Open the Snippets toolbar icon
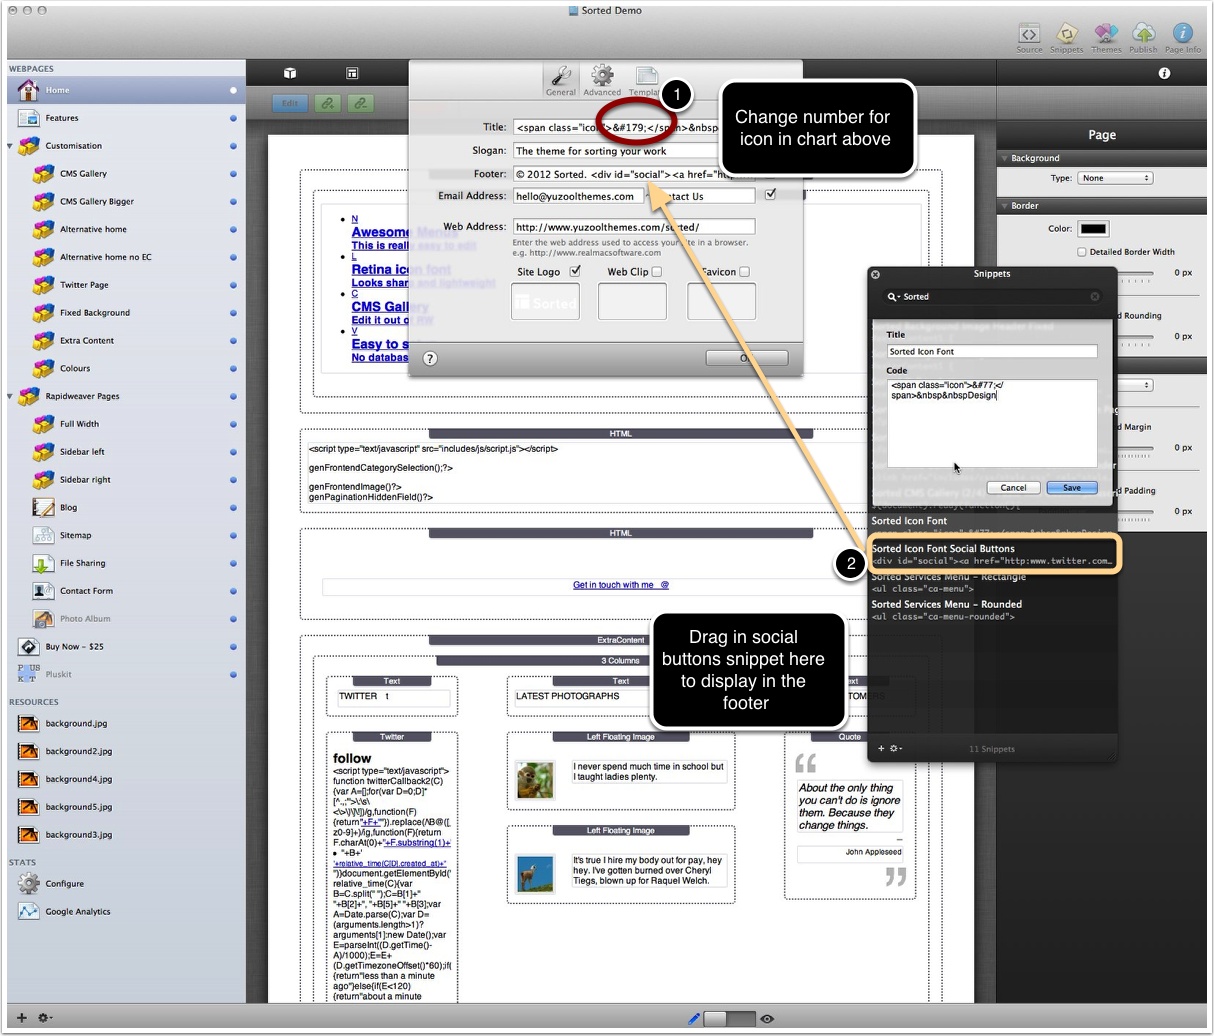The width and height of the screenshot is (1214, 1036). tap(1067, 34)
